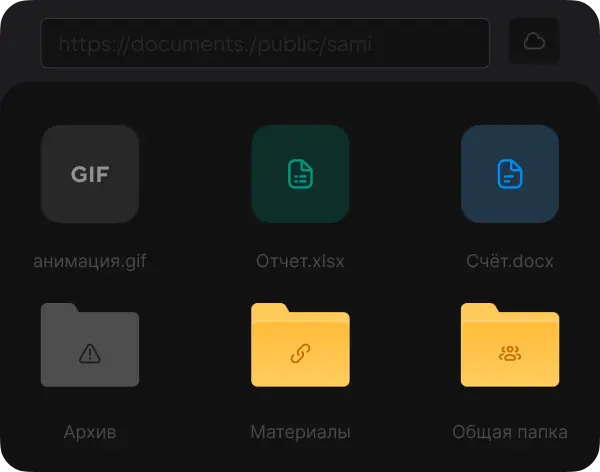Open the GIF file tile
The width and height of the screenshot is (600, 472).
pyautogui.click(x=90, y=174)
